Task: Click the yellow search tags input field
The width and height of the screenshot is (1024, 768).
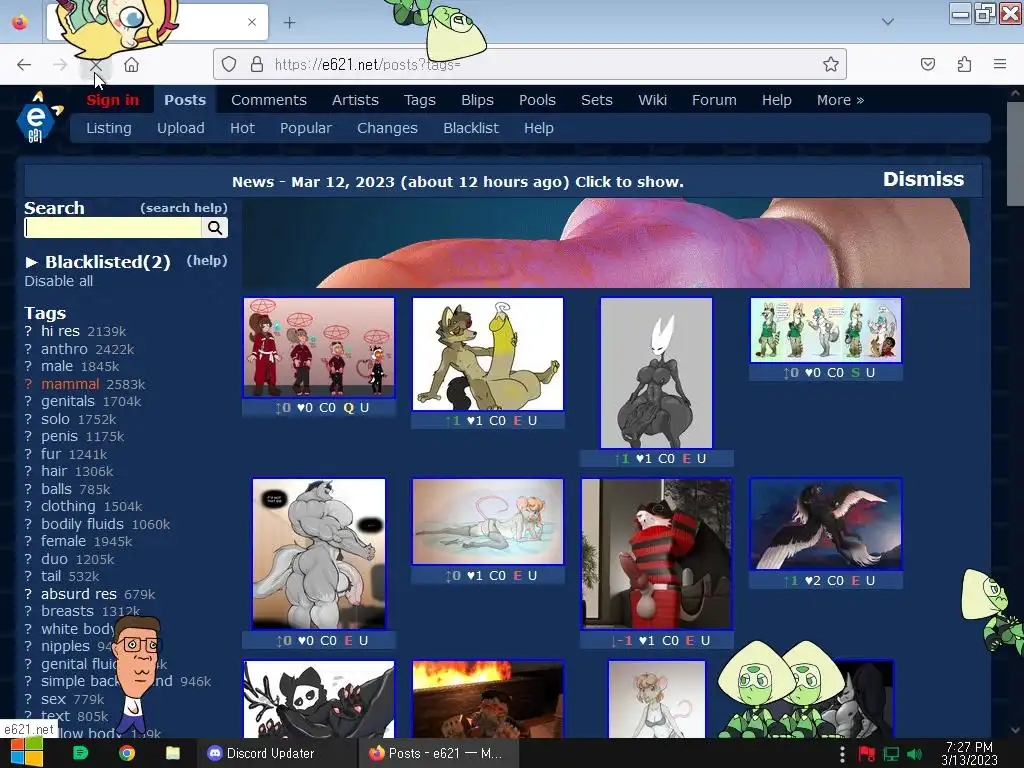Action: tap(114, 227)
